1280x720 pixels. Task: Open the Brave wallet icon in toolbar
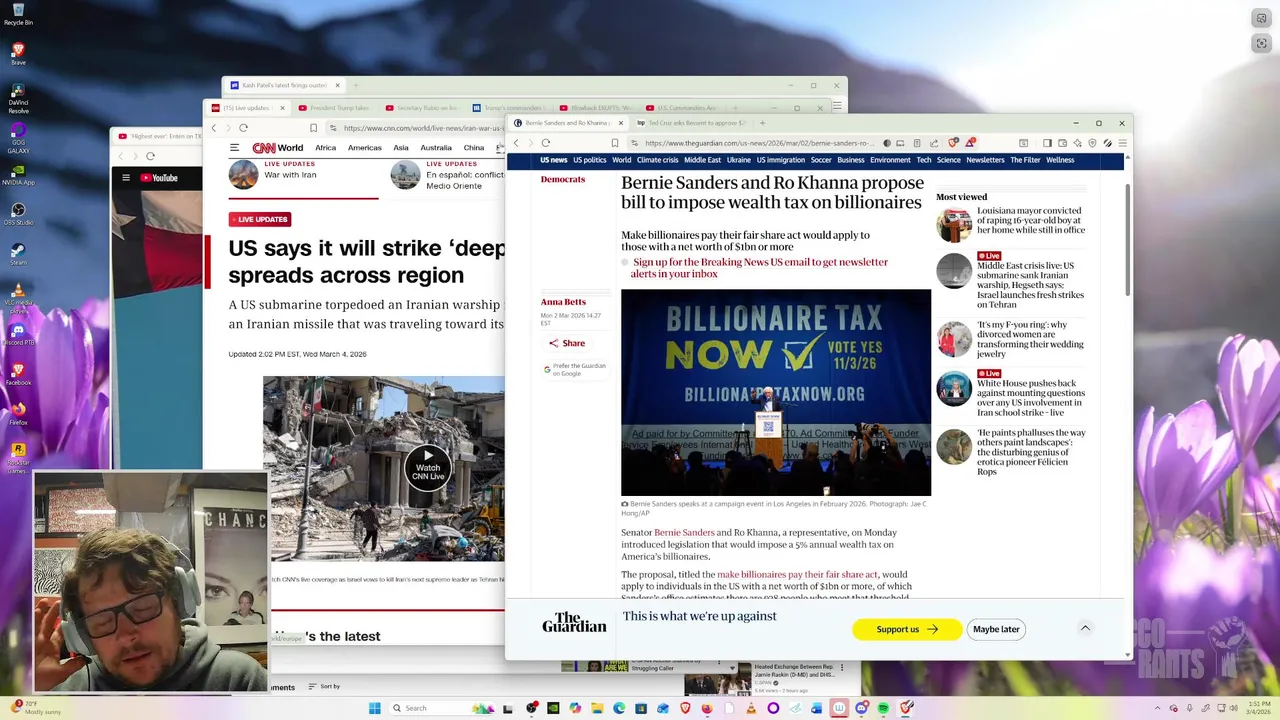[x=1062, y=143]
